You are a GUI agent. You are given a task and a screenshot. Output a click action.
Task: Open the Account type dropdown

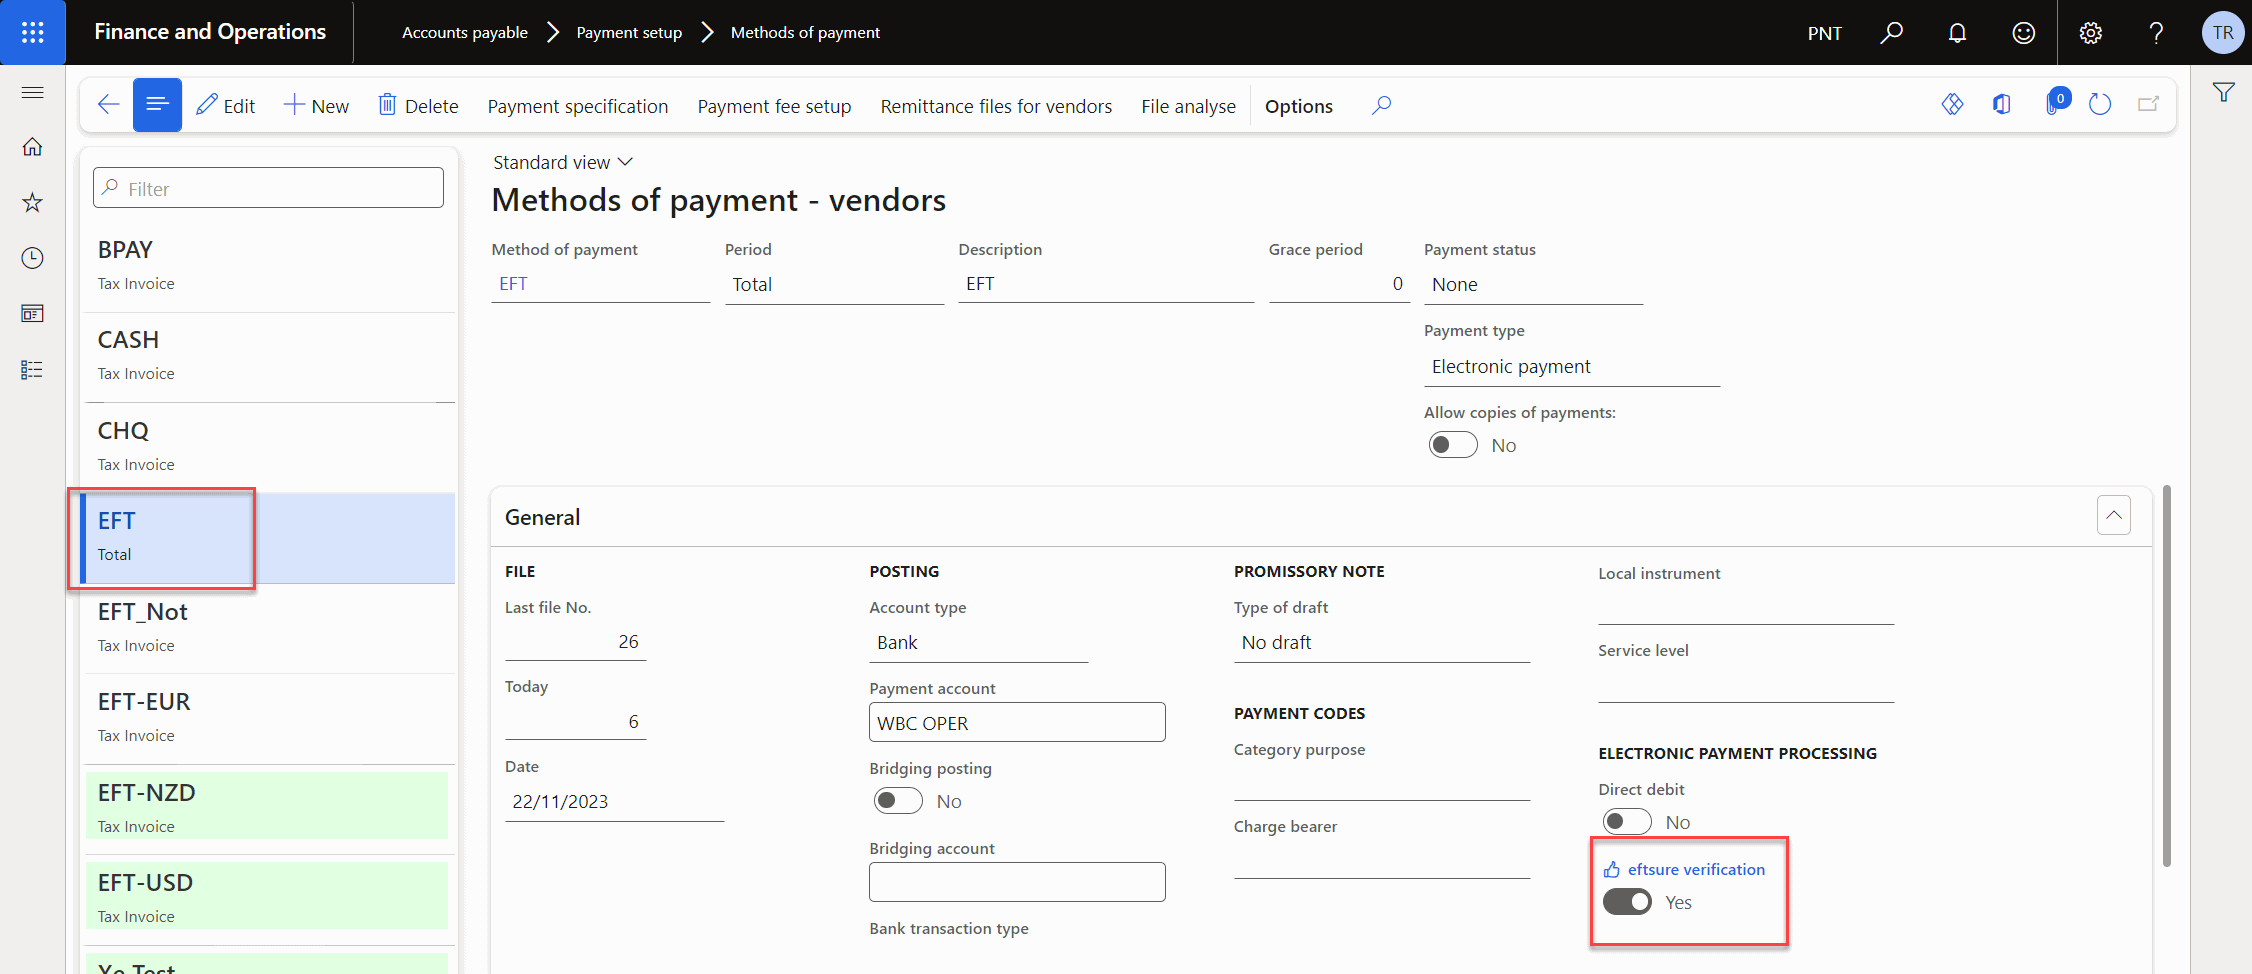(978, 643)
